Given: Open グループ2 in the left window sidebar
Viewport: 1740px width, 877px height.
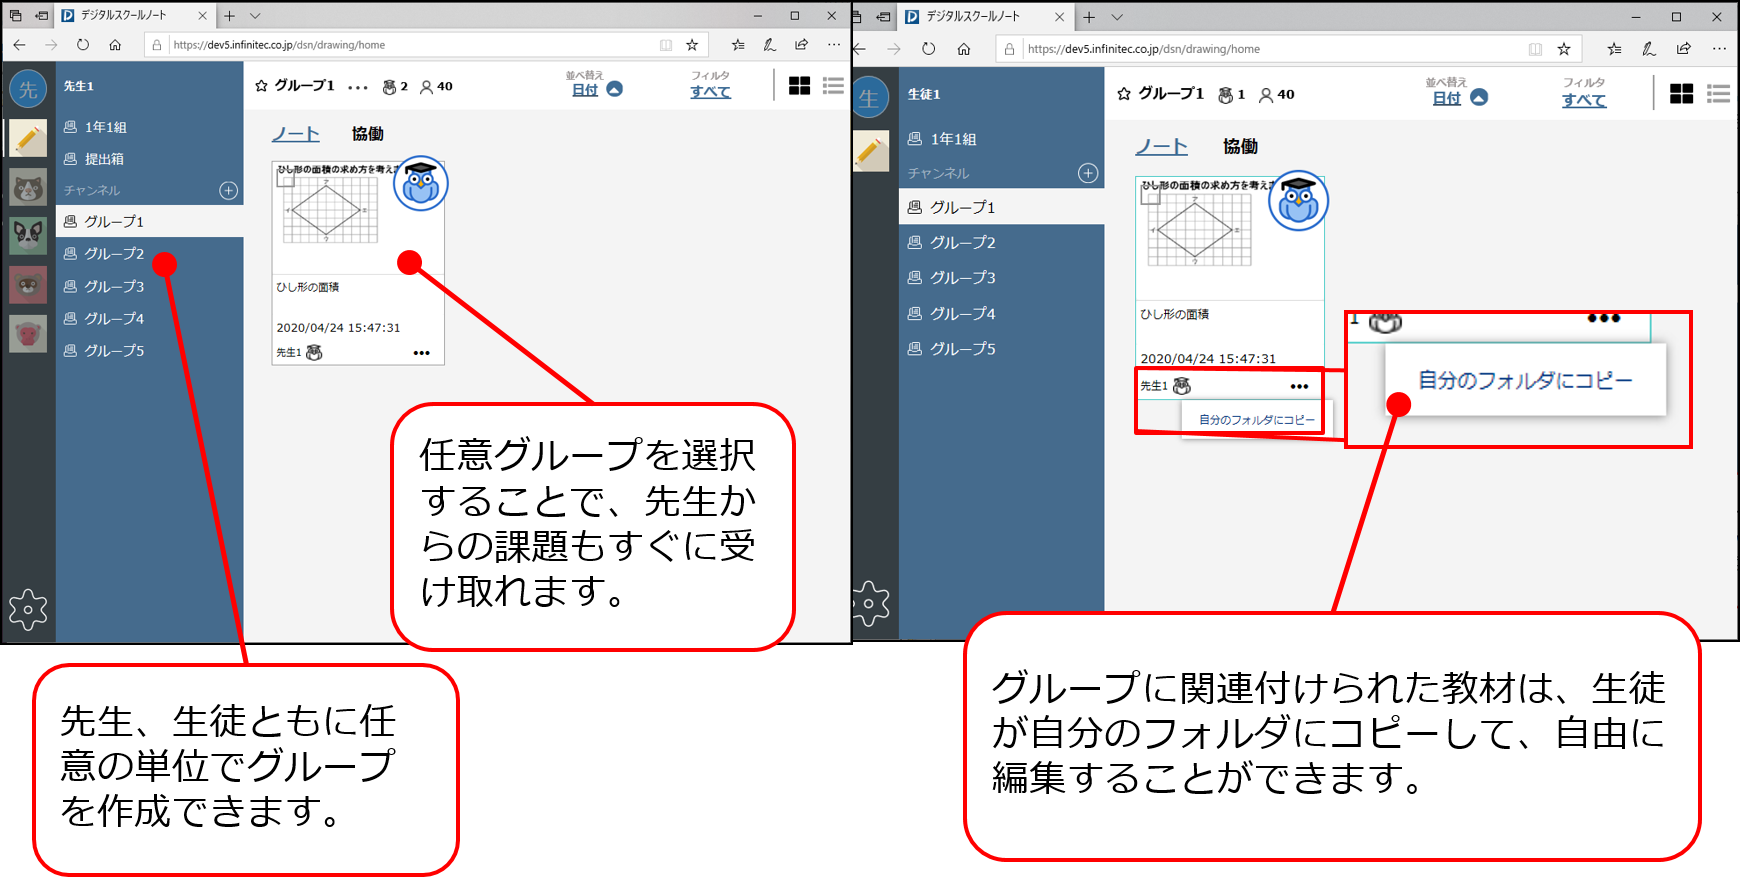Looking at the screenshot, I should coord(114,254).
